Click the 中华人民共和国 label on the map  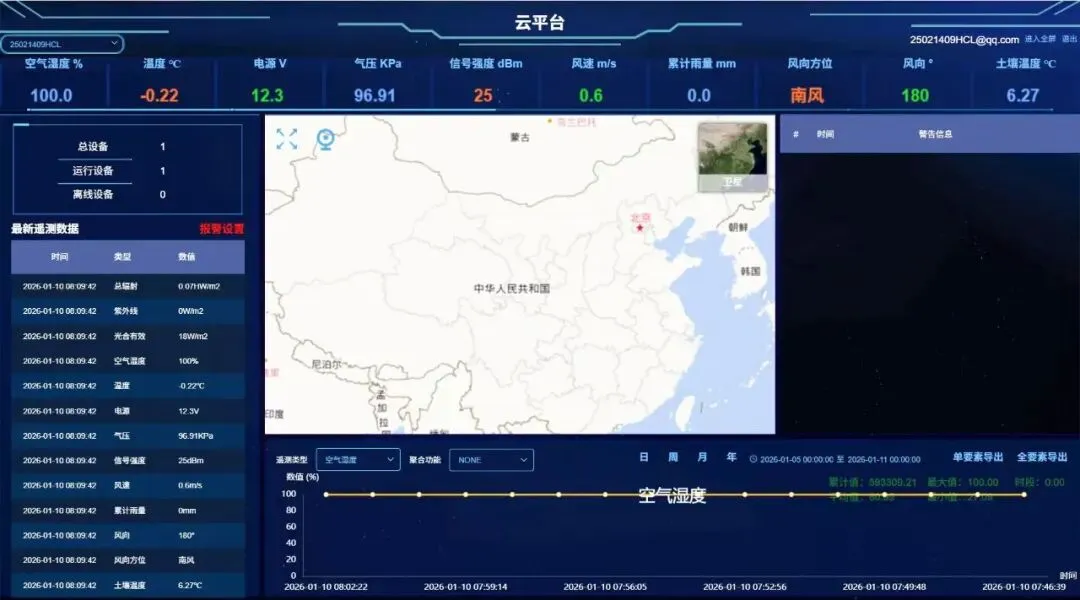[x=512, y=288]
